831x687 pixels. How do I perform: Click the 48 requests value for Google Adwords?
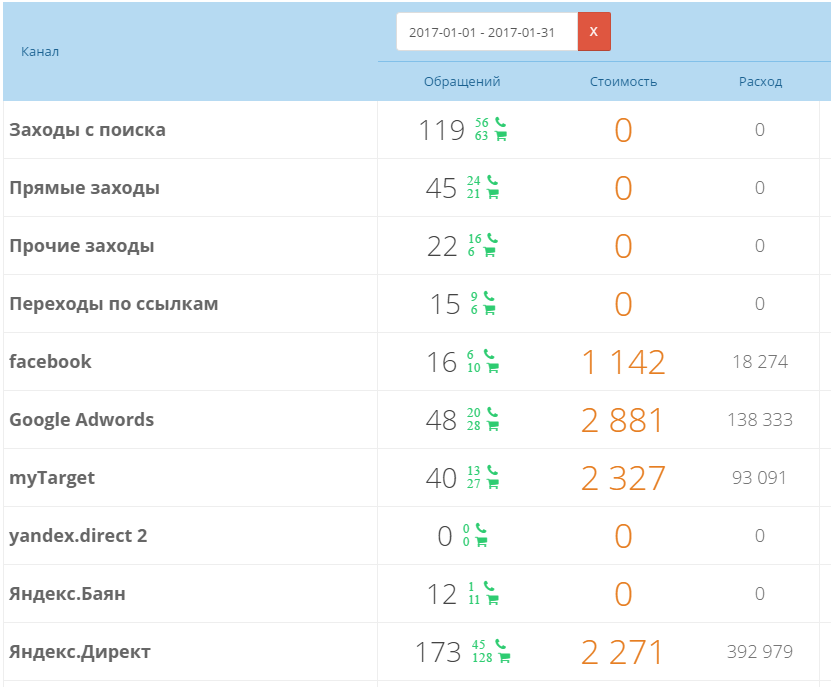point(441,420)
